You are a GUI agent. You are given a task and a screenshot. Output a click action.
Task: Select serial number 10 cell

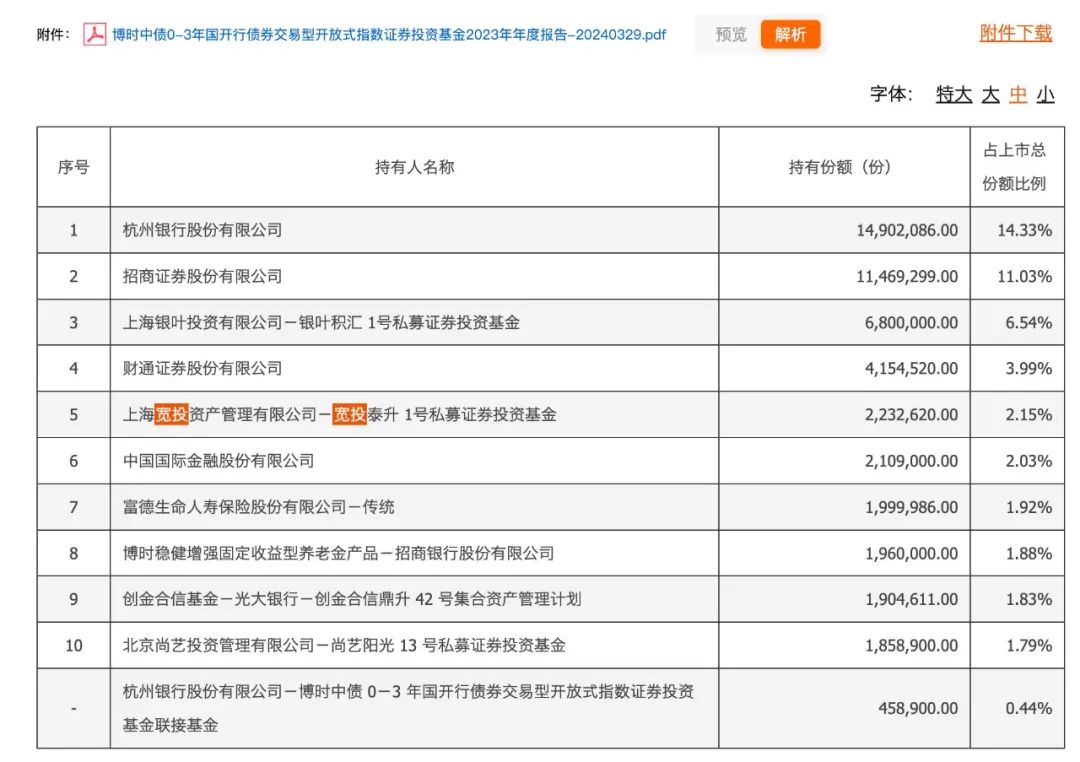pyautogui.click(x=74, y=646)
